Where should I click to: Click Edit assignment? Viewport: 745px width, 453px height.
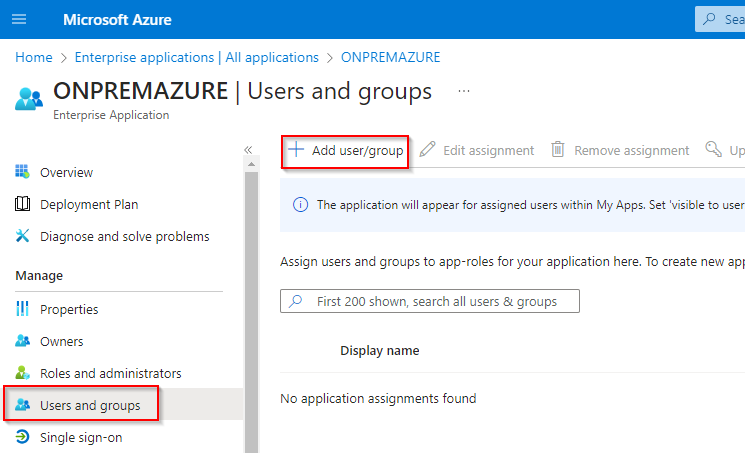click(488, 150)
